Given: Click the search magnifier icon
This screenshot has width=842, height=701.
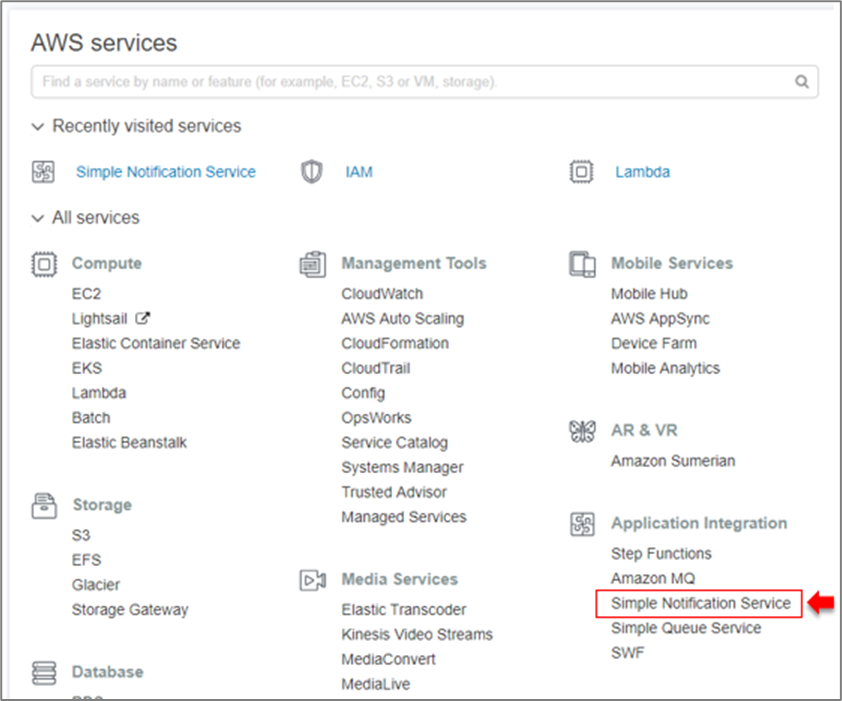Looking at the screenshot, I should tap(802, 82).
